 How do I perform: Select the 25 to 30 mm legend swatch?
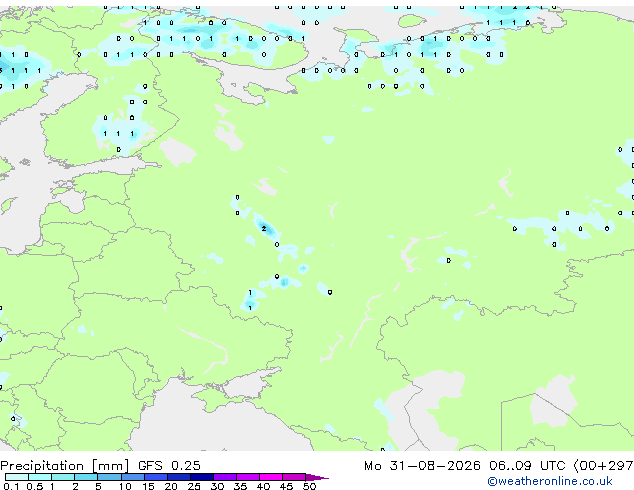pos(202,477)
